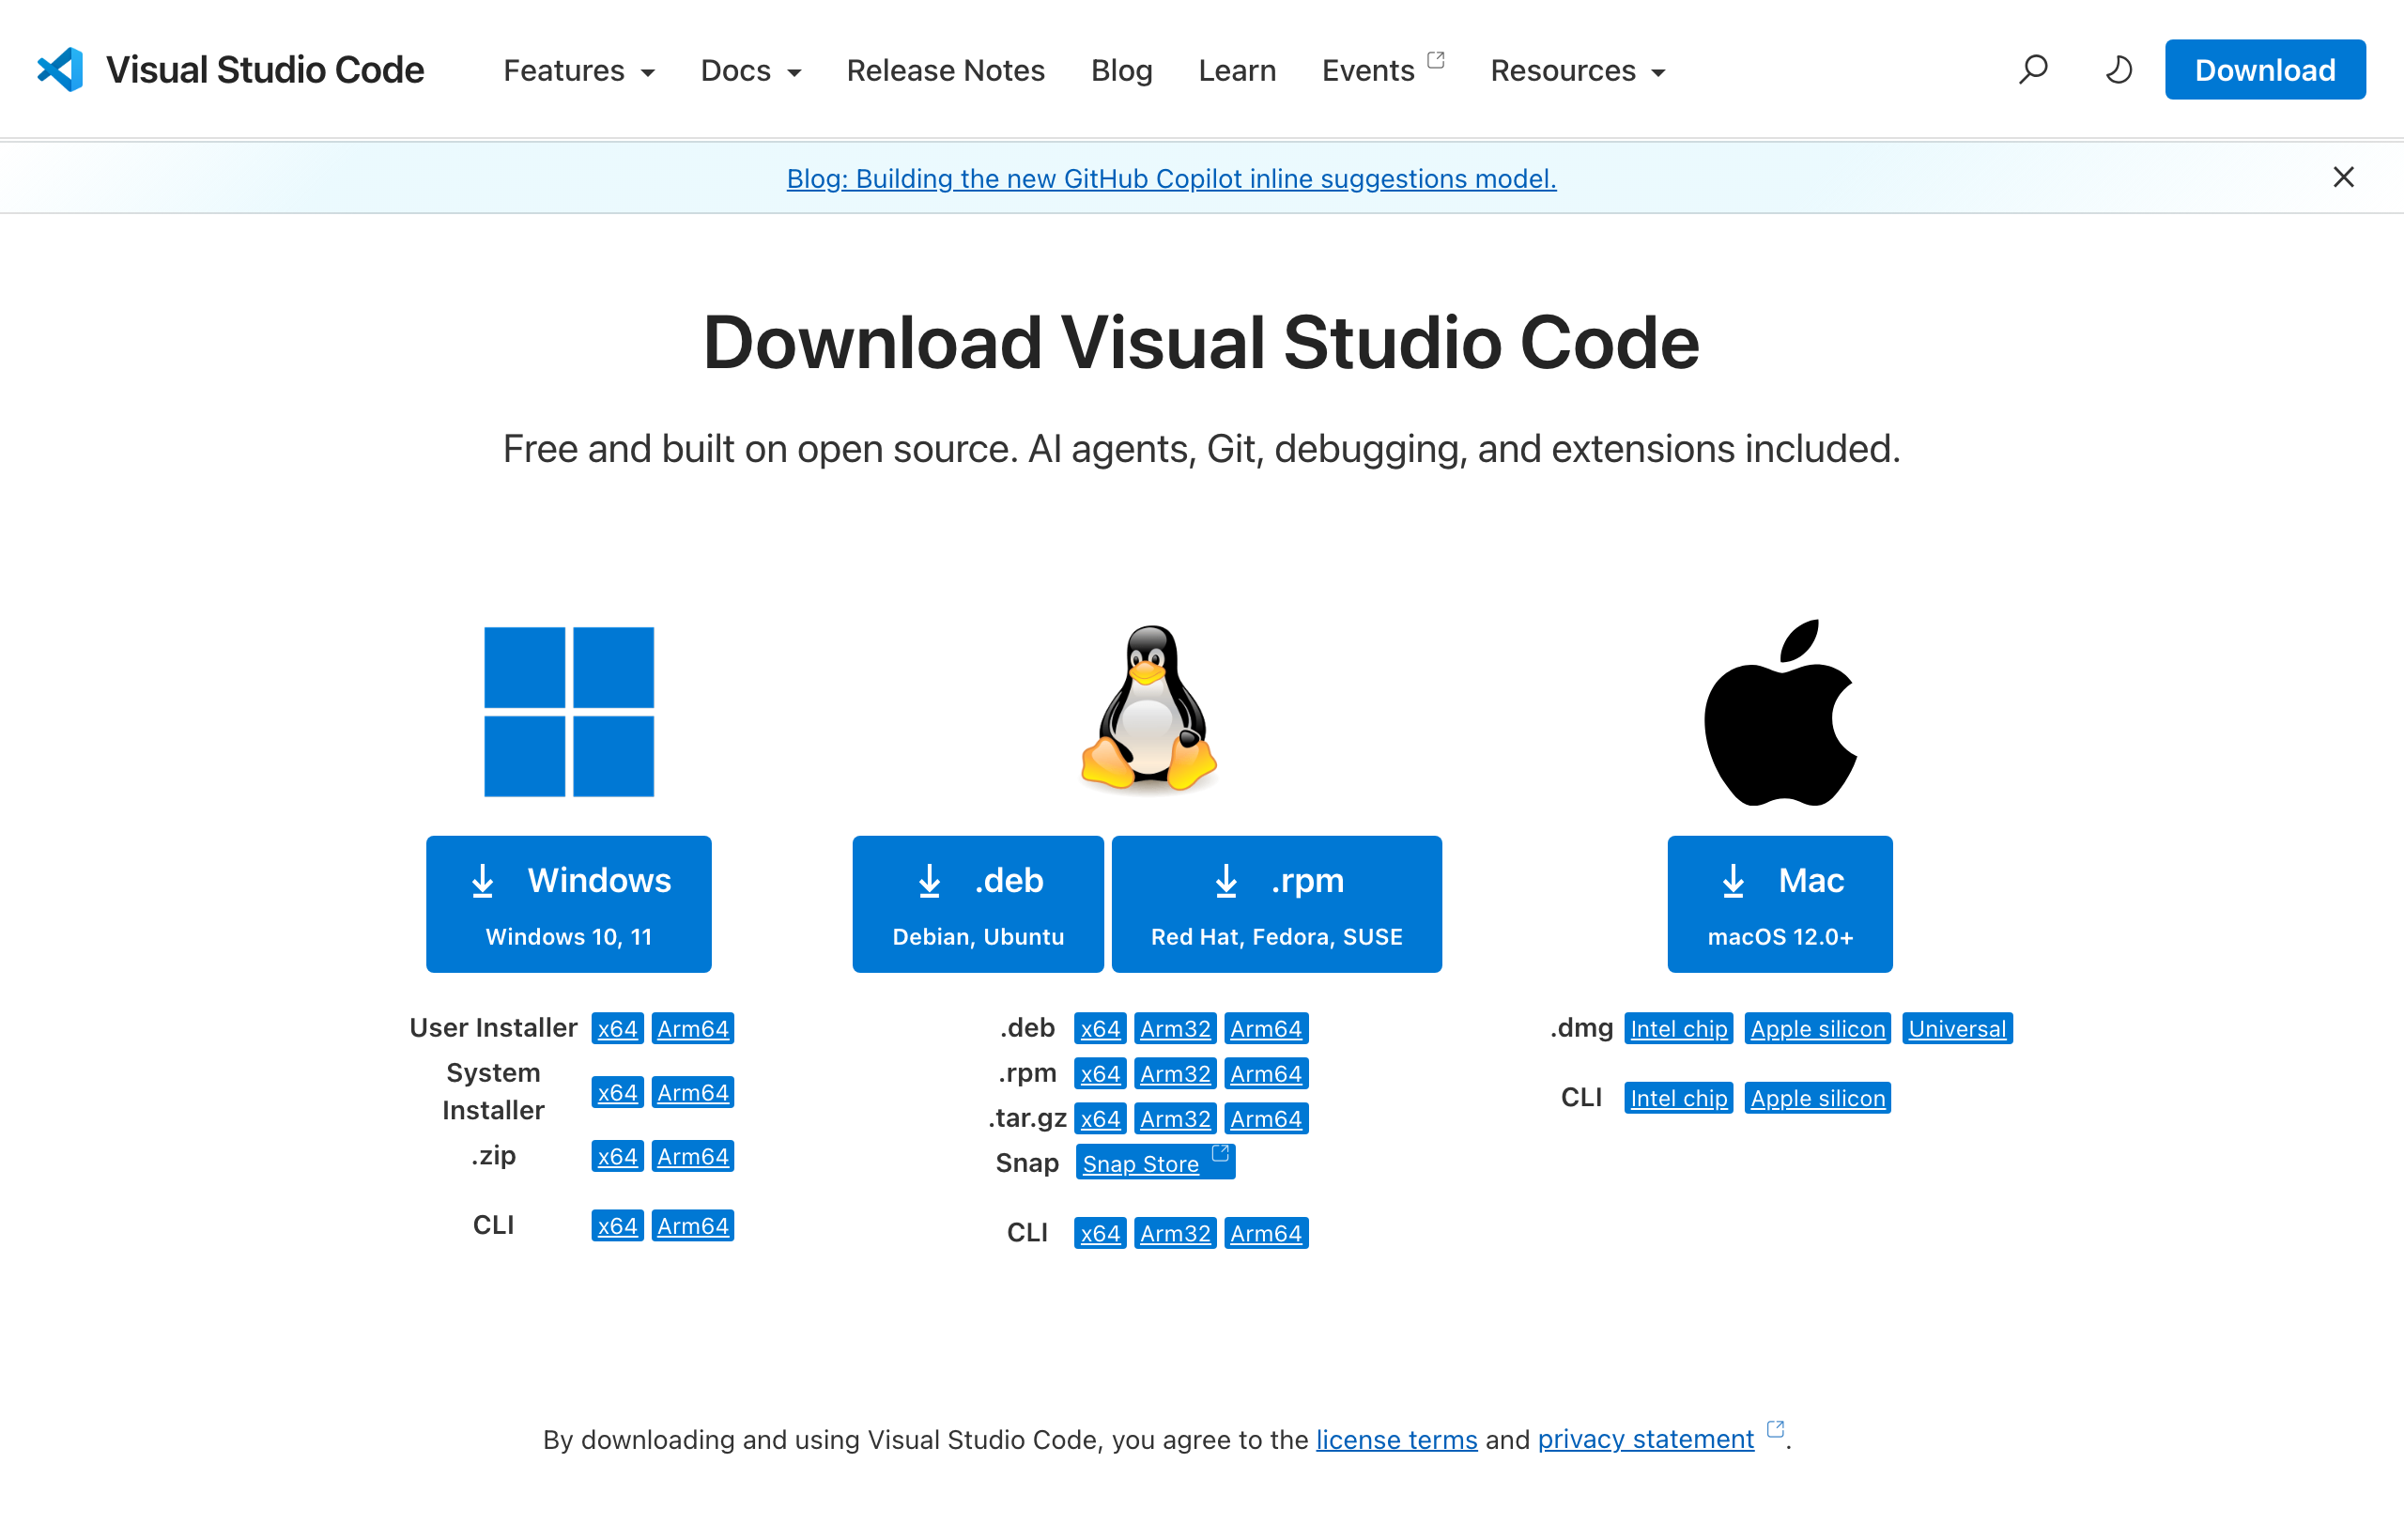Image resolution: width=2404 pixels, height=1540 pixels.
Task: Go to the Blog nav item
Action: pos(1122,71)
